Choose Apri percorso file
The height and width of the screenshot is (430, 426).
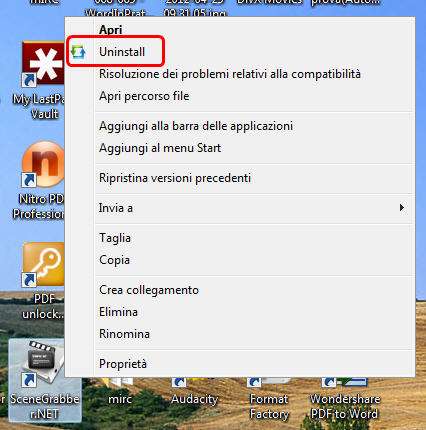pos(144,96)
